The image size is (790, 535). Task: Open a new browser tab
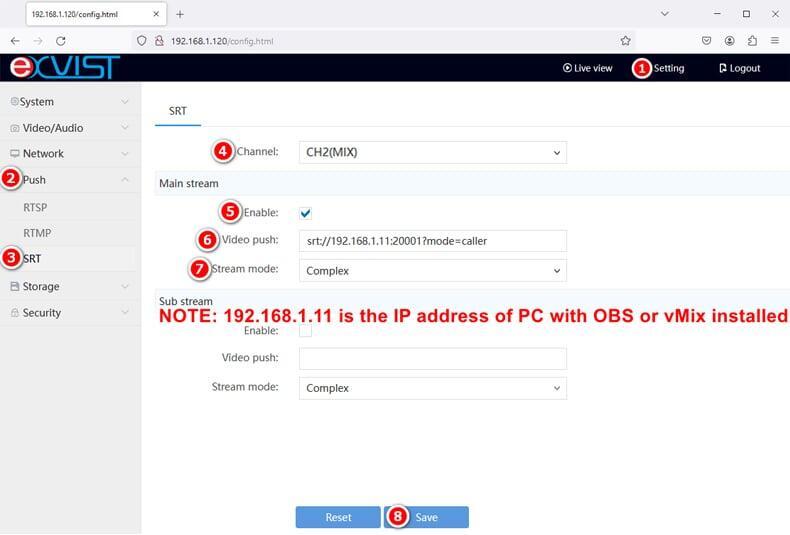pos(180,14)
